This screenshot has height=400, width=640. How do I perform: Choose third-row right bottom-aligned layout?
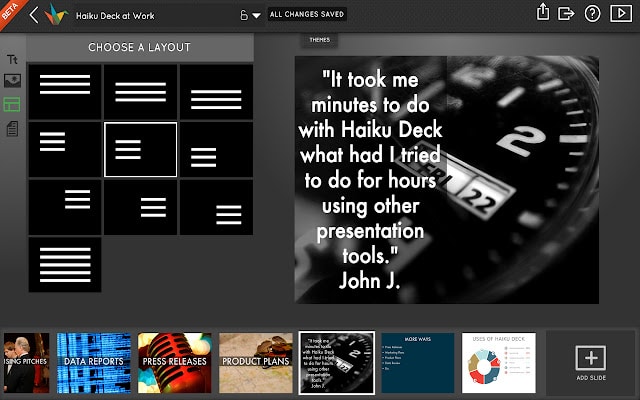pyautogui.click(x=216, y=207)
